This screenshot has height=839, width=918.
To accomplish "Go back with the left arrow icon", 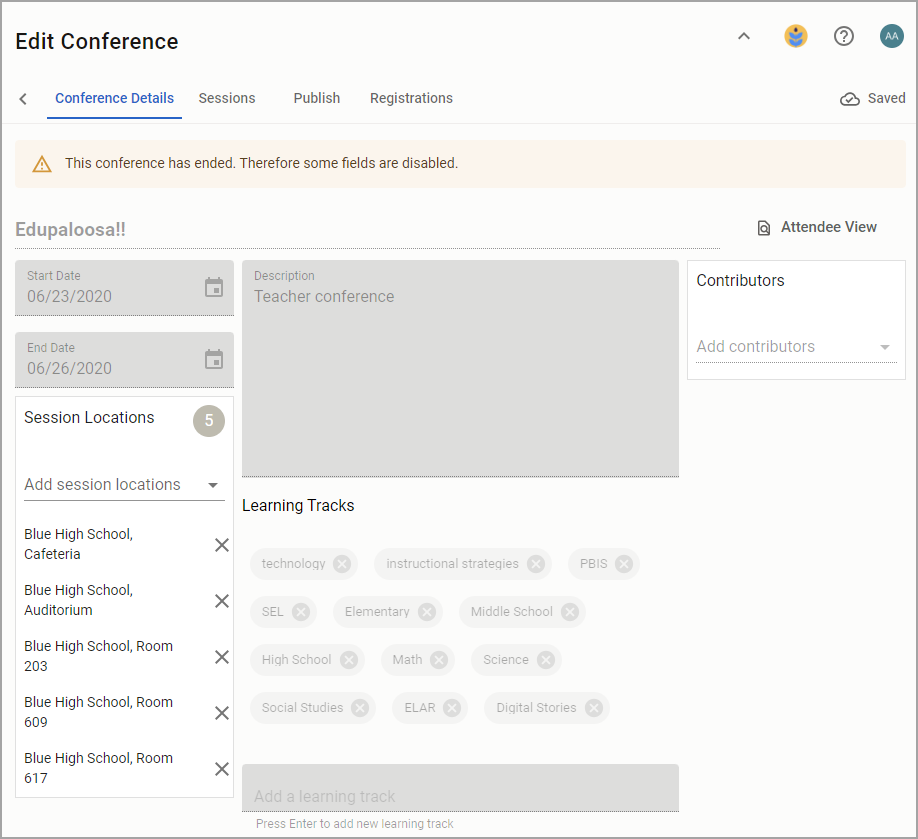I will pyautogui.click(x=23, y=98).
